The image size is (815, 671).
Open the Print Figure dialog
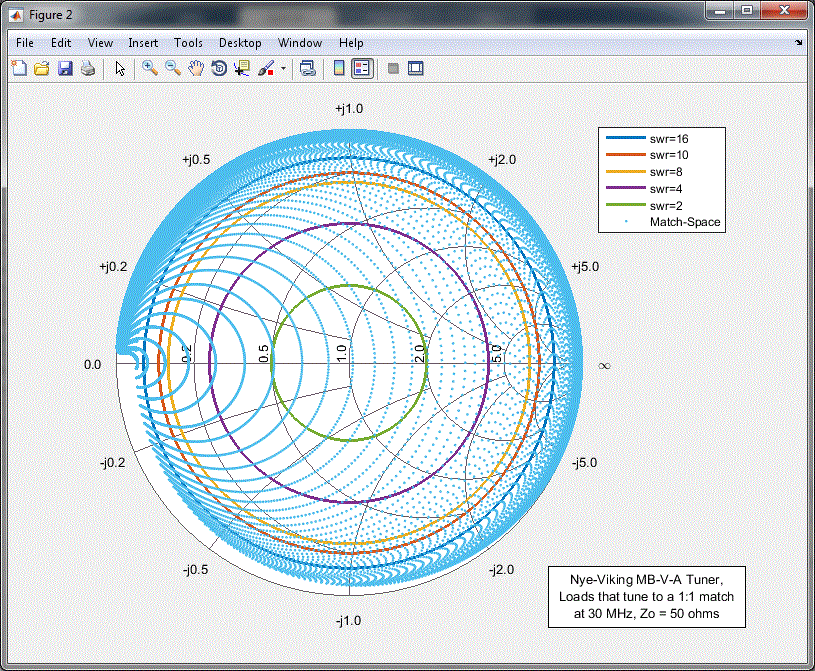pos(88,68)
